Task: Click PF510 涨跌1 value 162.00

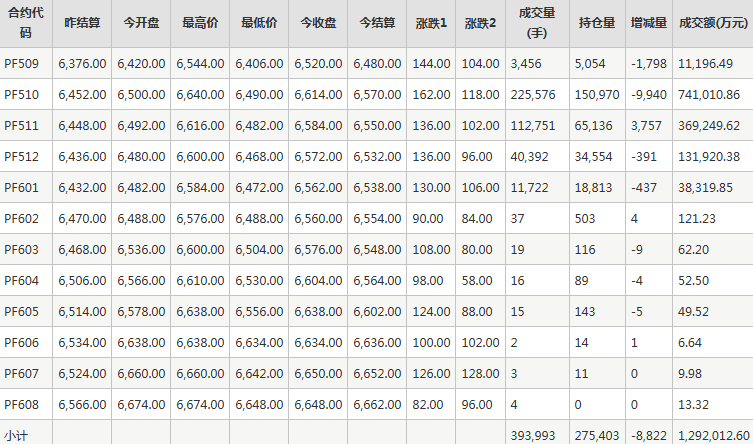Action: tap(431, 95)
